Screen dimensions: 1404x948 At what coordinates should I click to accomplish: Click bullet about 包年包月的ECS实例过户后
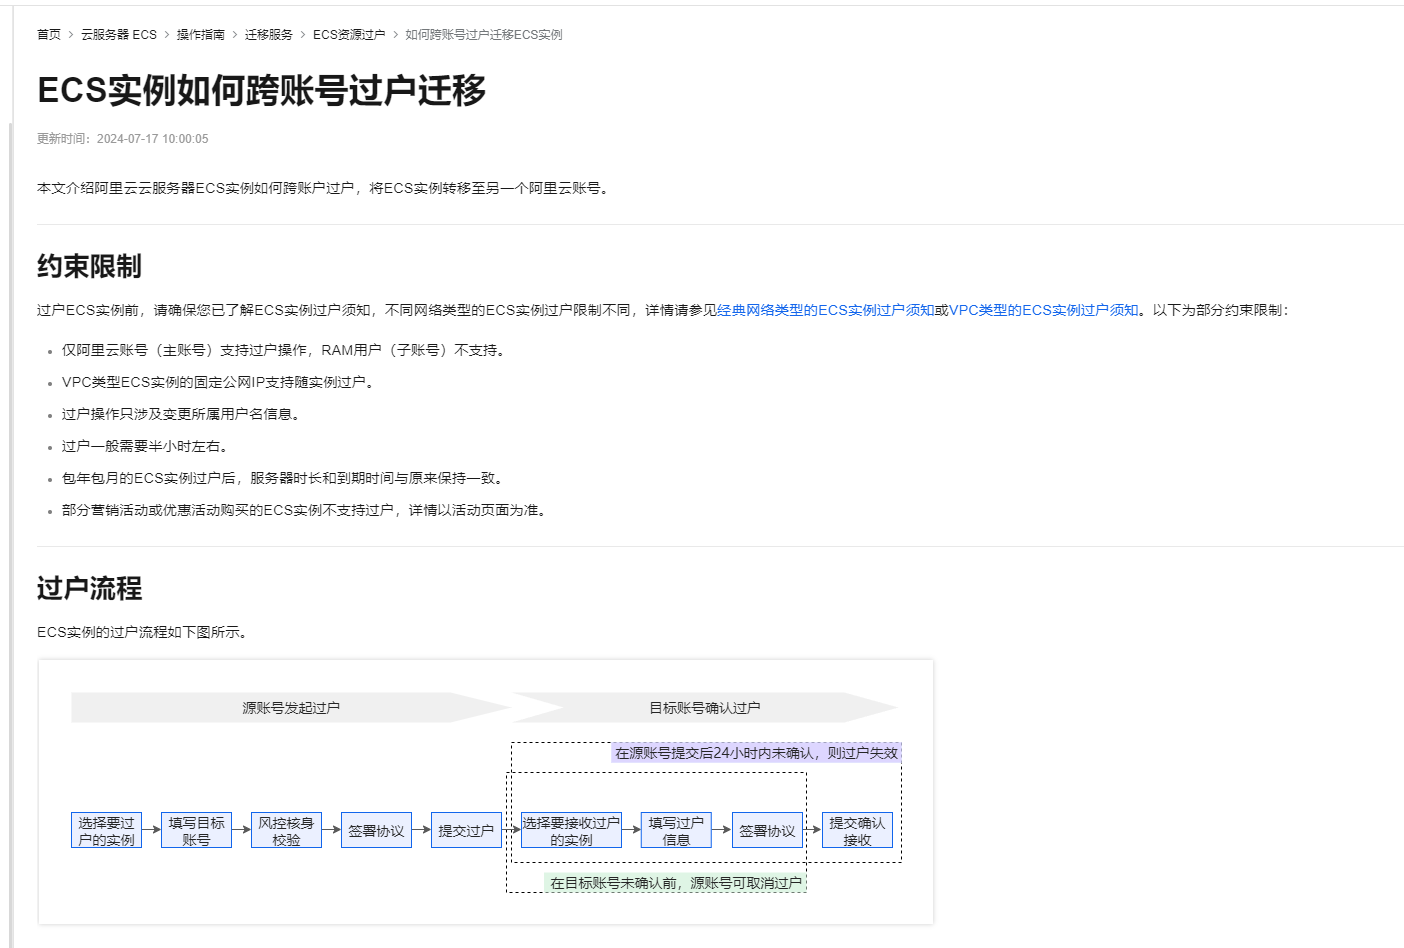(x=285, y=478)
